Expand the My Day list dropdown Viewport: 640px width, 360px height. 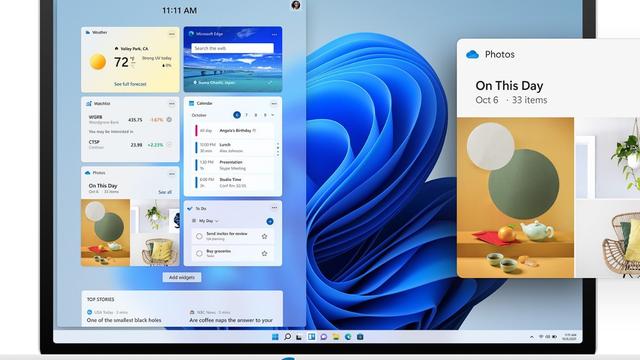click(217, 221)
